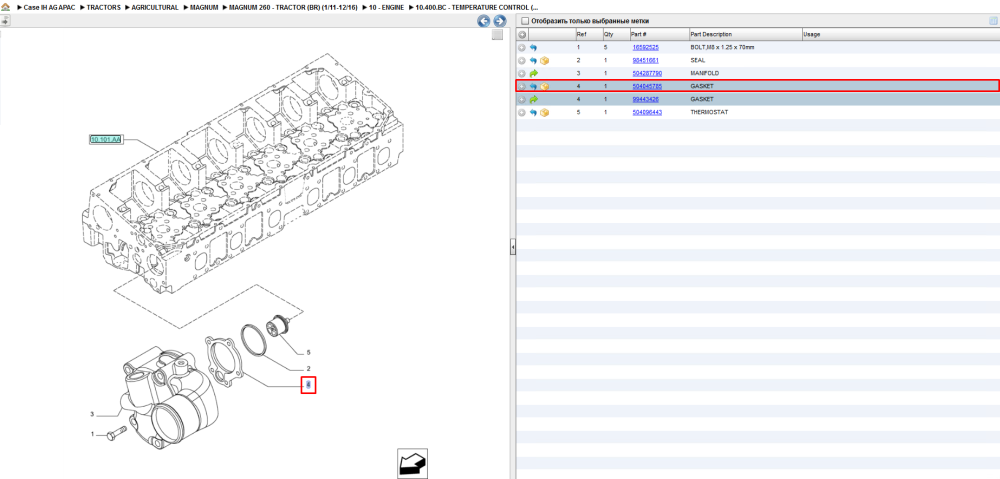Screen dimensions: 1000x479
Task: Click the 'BOLT,M8 x 1.25 x 70mm' description
Action: [x=722, y=48]
